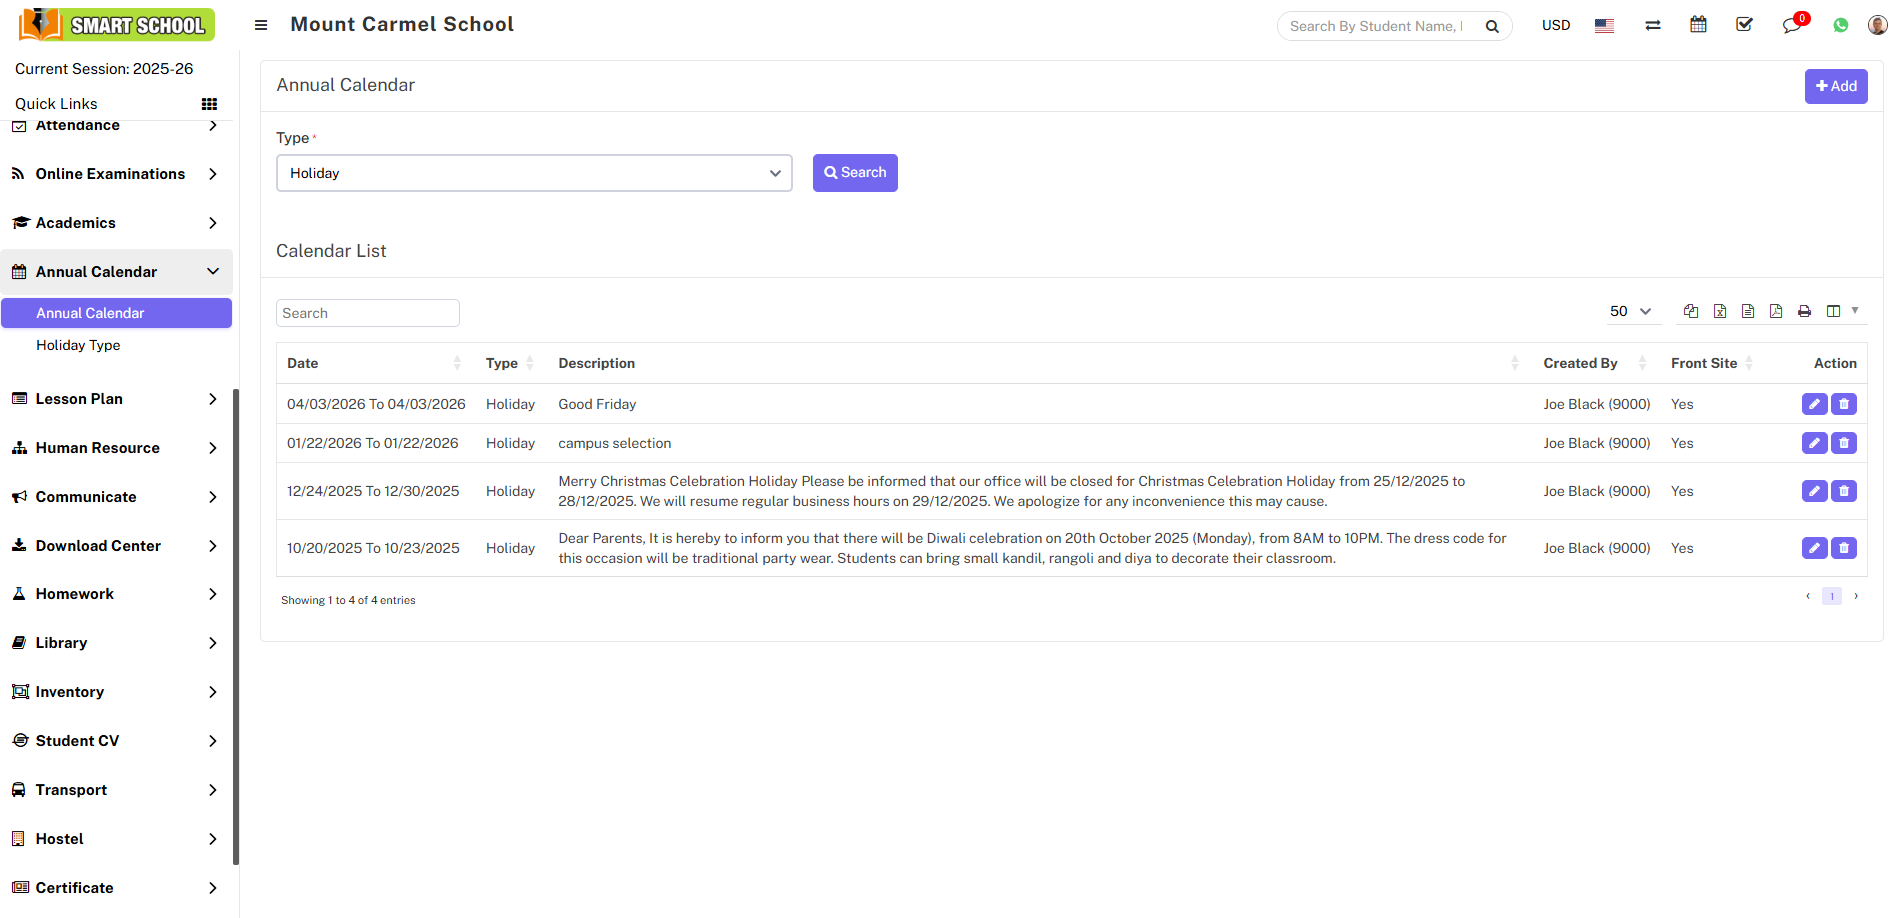Click the Excel export icon
1904x918 pixels.
coord(1719,311)
